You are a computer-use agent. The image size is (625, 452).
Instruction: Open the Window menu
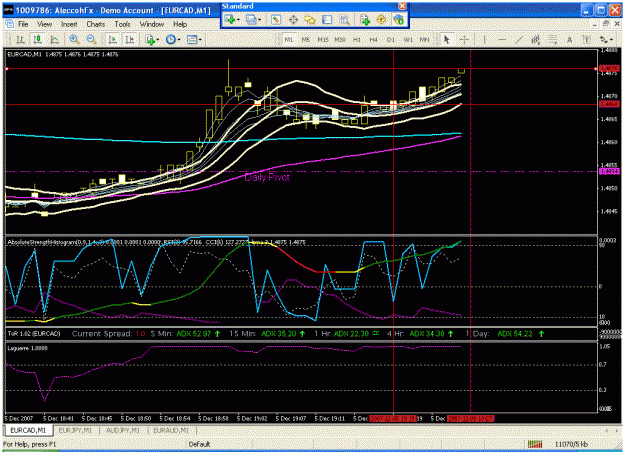[152, 24]
